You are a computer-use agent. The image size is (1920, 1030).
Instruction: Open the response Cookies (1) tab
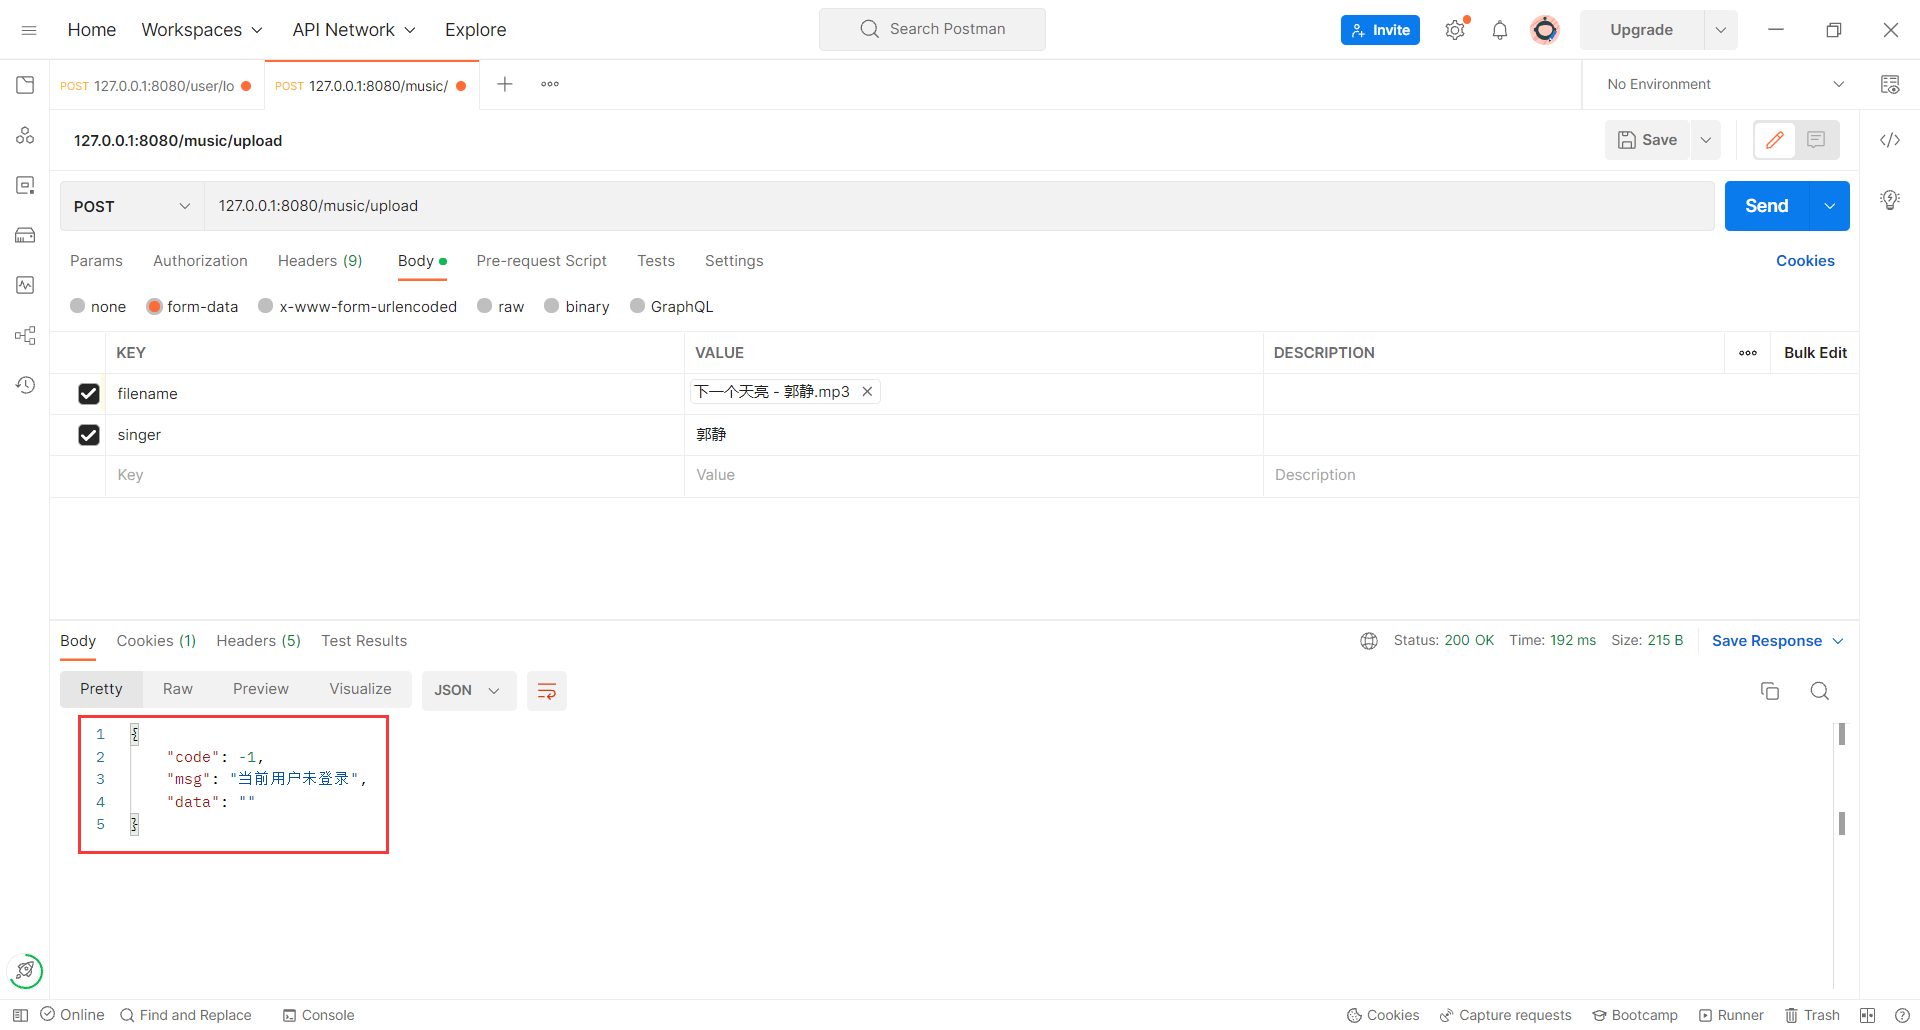click(x=156, y=641)
